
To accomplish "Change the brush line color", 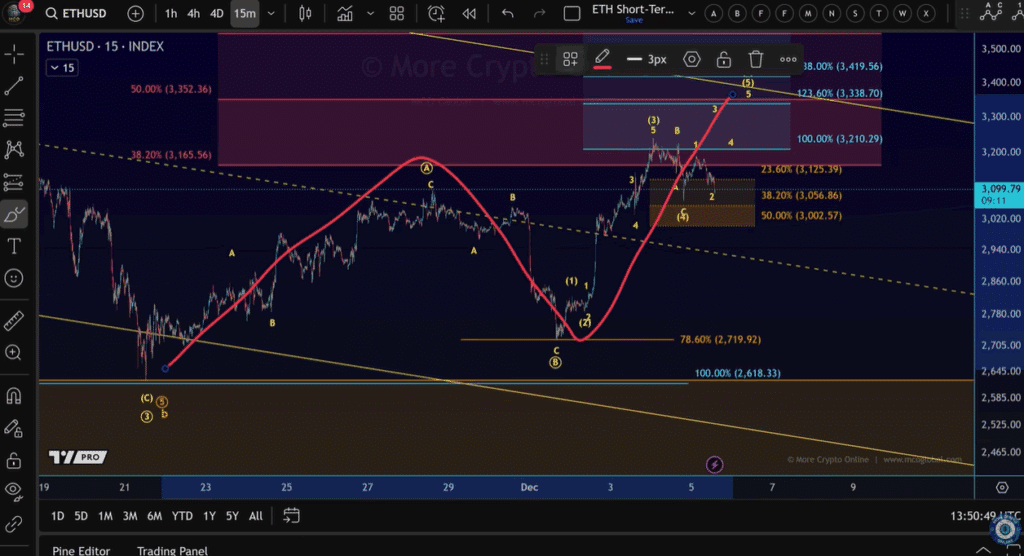I will click(602, 59).
